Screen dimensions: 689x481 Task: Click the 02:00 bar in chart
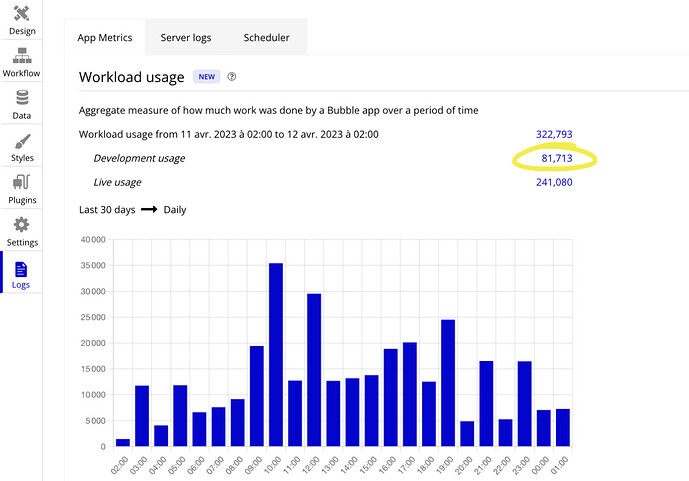pyautogui.click(x=123, y=443)
